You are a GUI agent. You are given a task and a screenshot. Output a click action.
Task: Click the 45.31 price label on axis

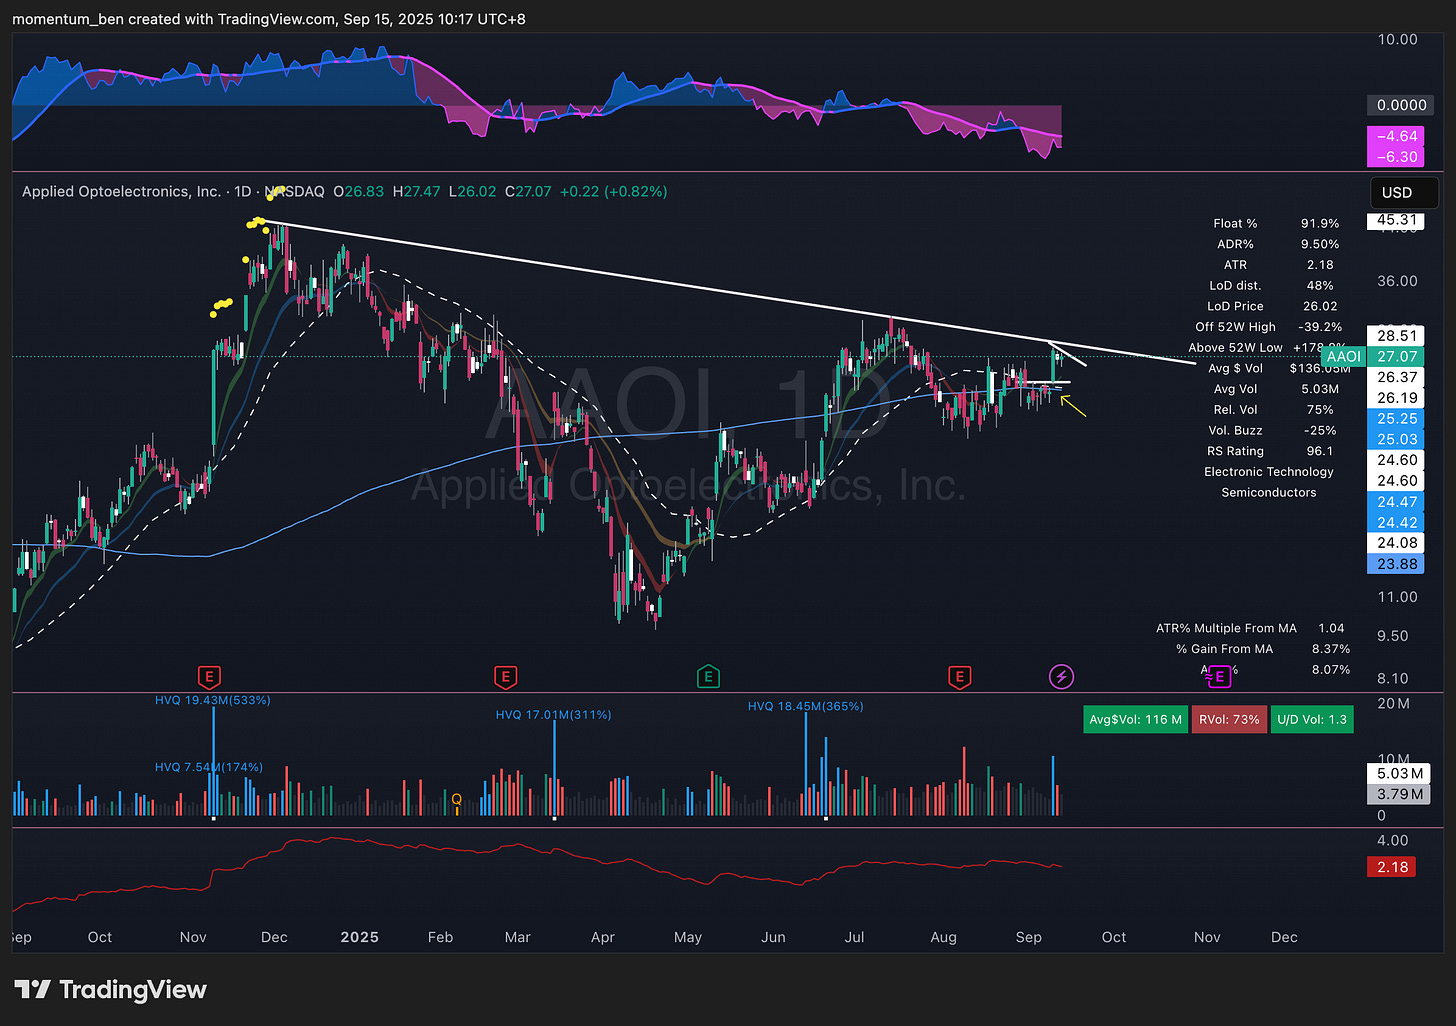1397,219
